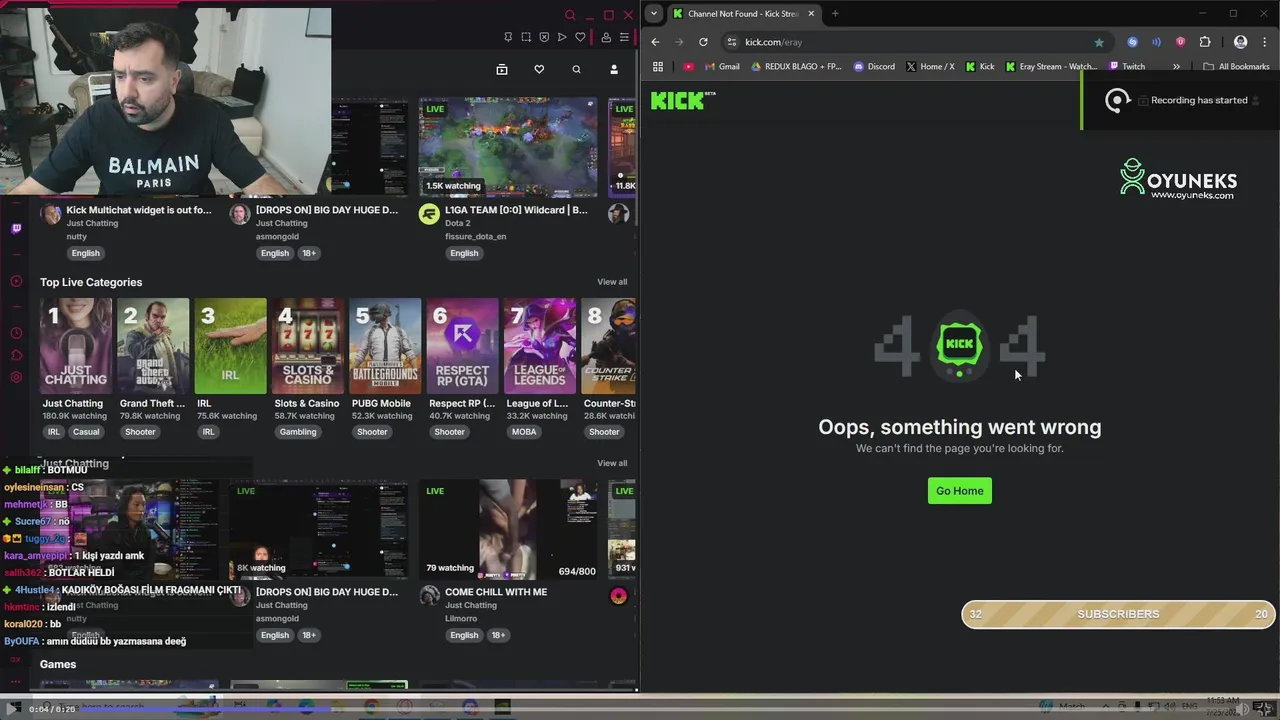Viewport: 1280px width, 720px height.
Task: Reload the Kick page in Chrome
Action: [703, 42]
